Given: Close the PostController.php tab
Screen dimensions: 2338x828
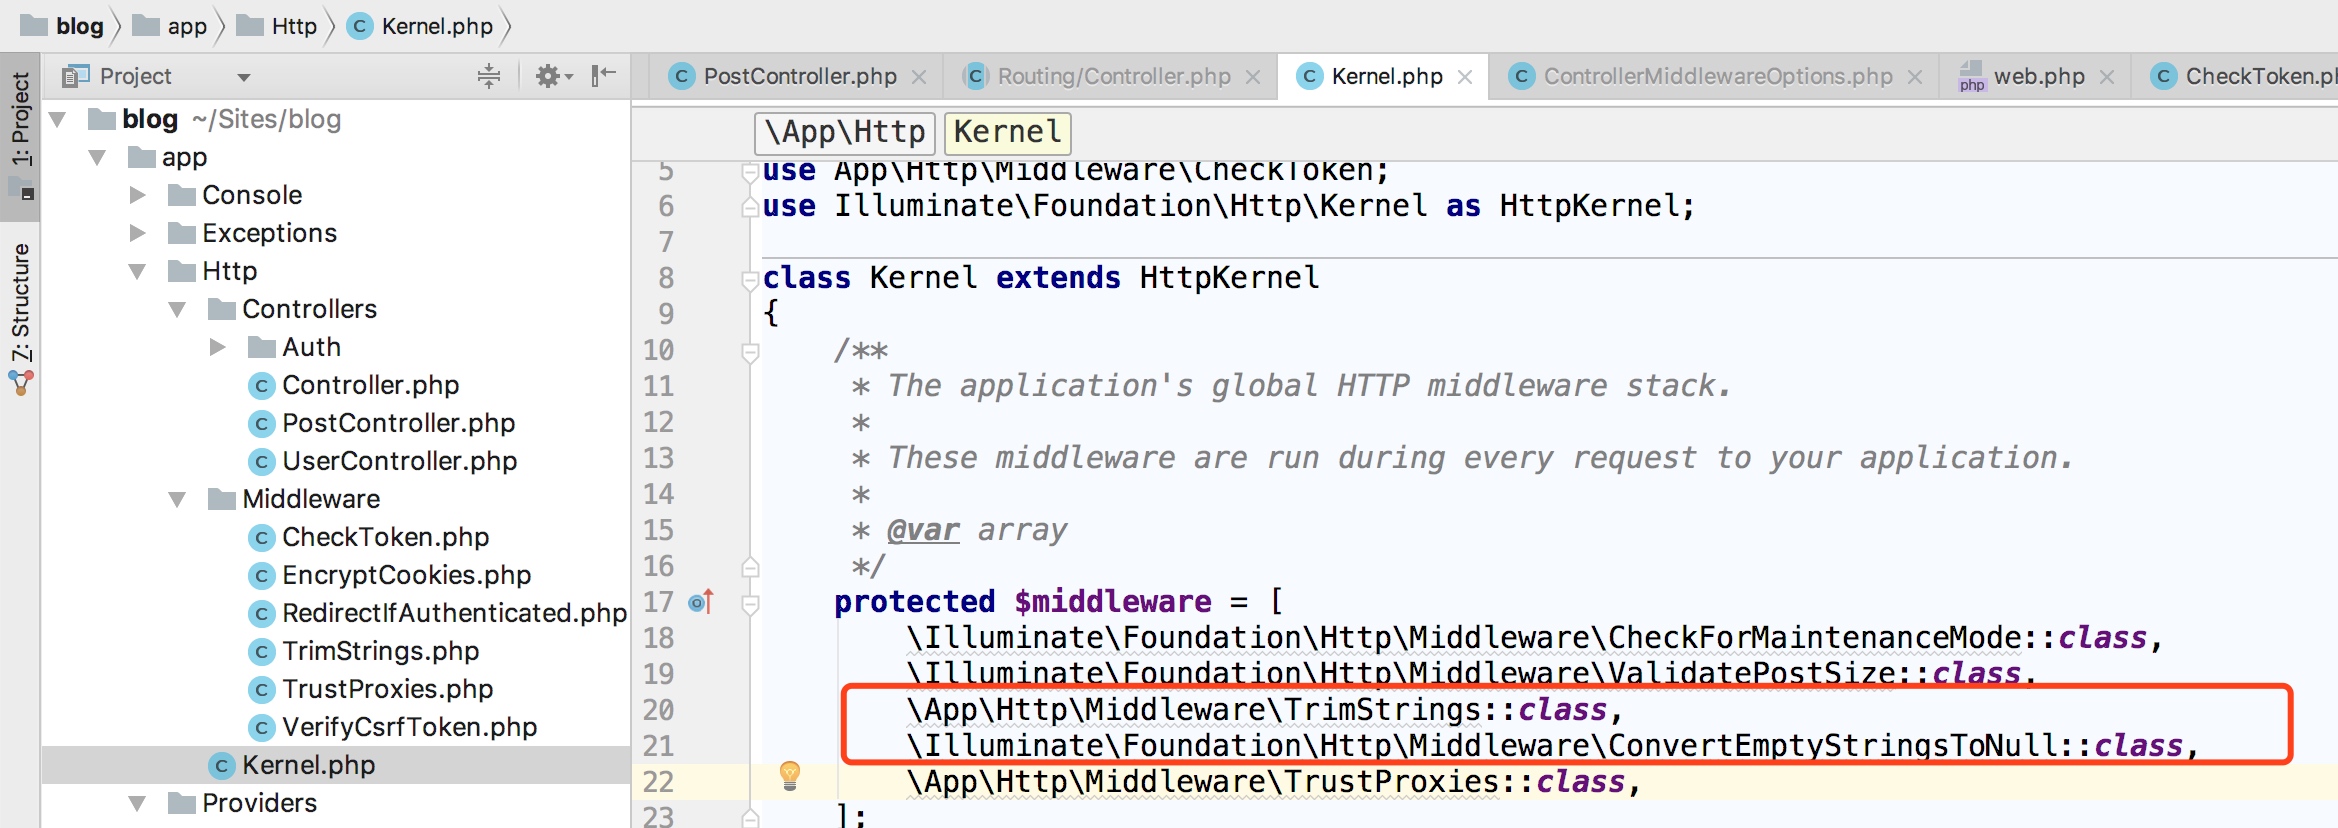Looking at the screenshot, I should [919, 77].
